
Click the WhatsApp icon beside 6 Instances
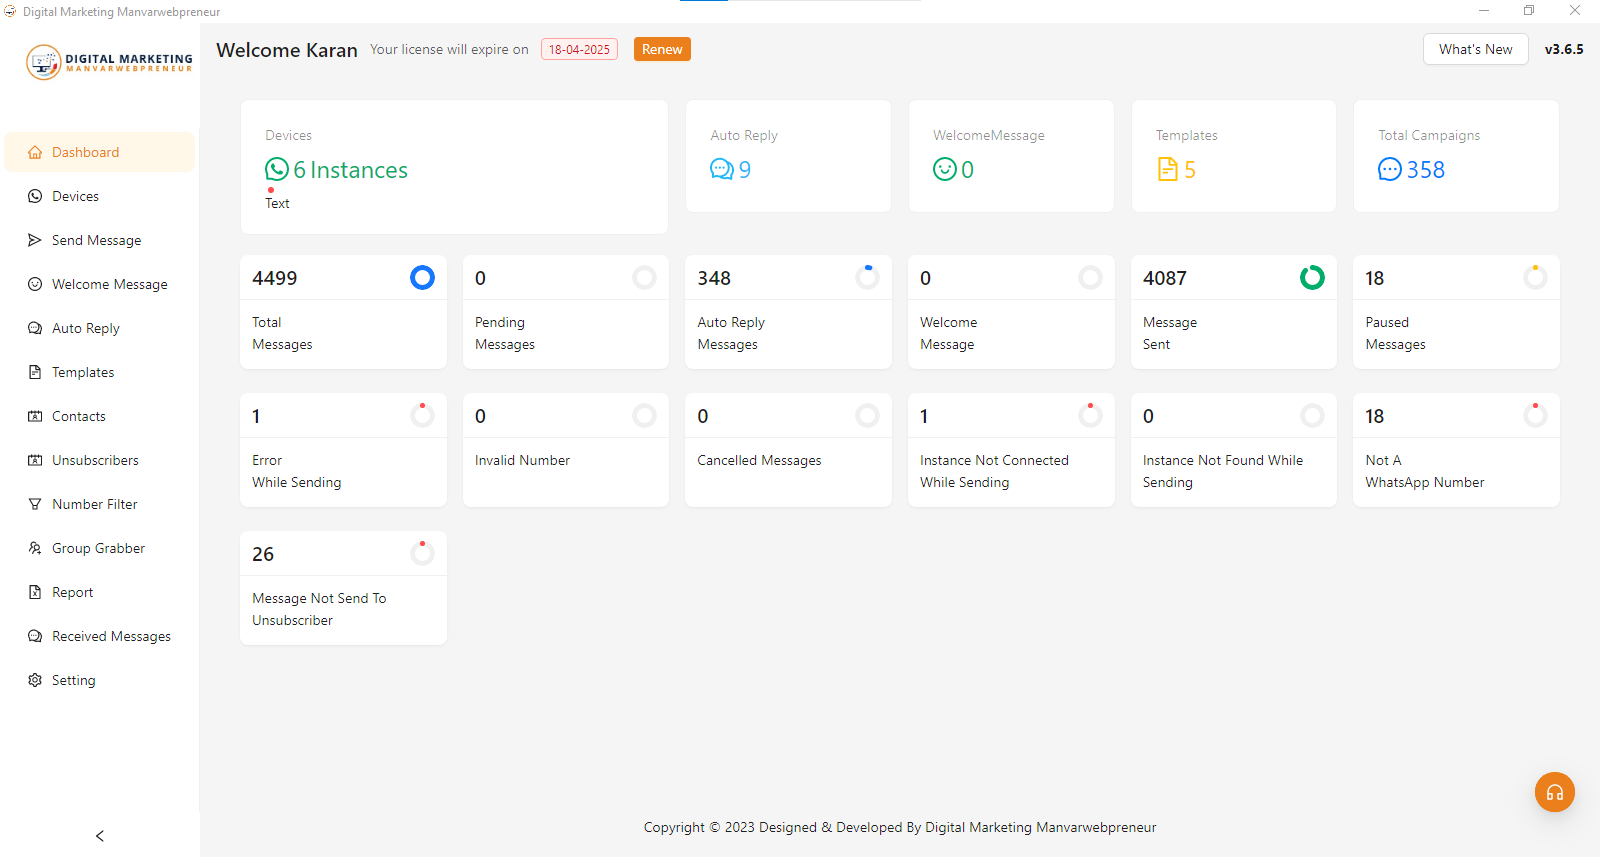point(277,170)
